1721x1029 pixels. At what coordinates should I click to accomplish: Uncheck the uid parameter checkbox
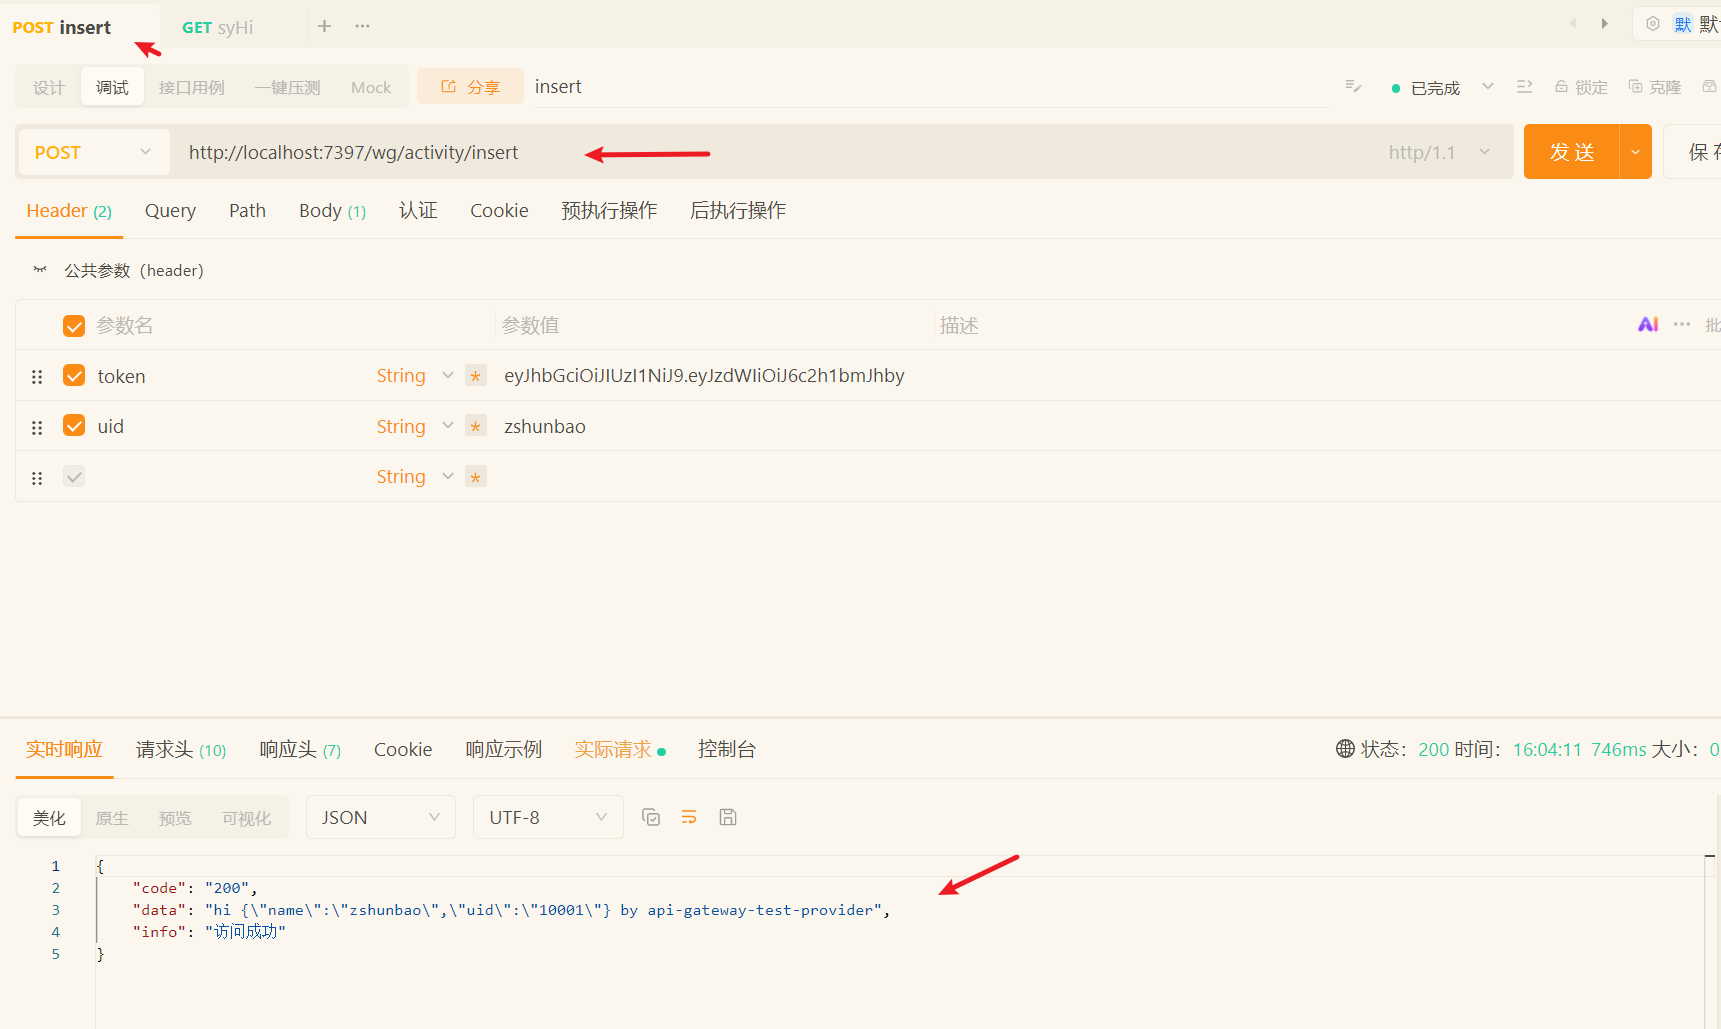click(x=74, y=426)
